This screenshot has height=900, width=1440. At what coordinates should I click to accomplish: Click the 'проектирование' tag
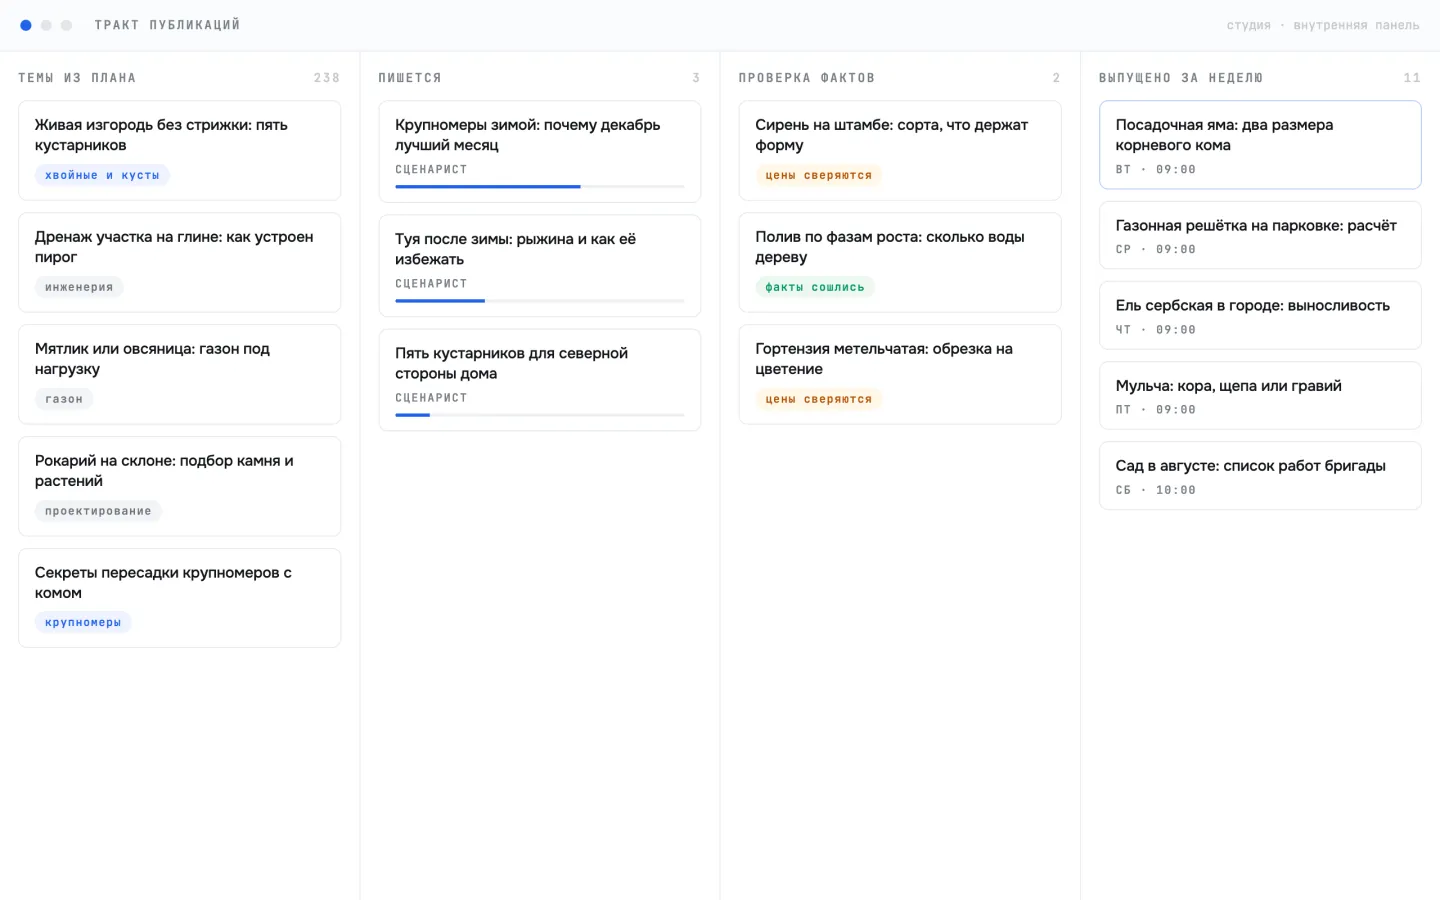tap(98, 511)
